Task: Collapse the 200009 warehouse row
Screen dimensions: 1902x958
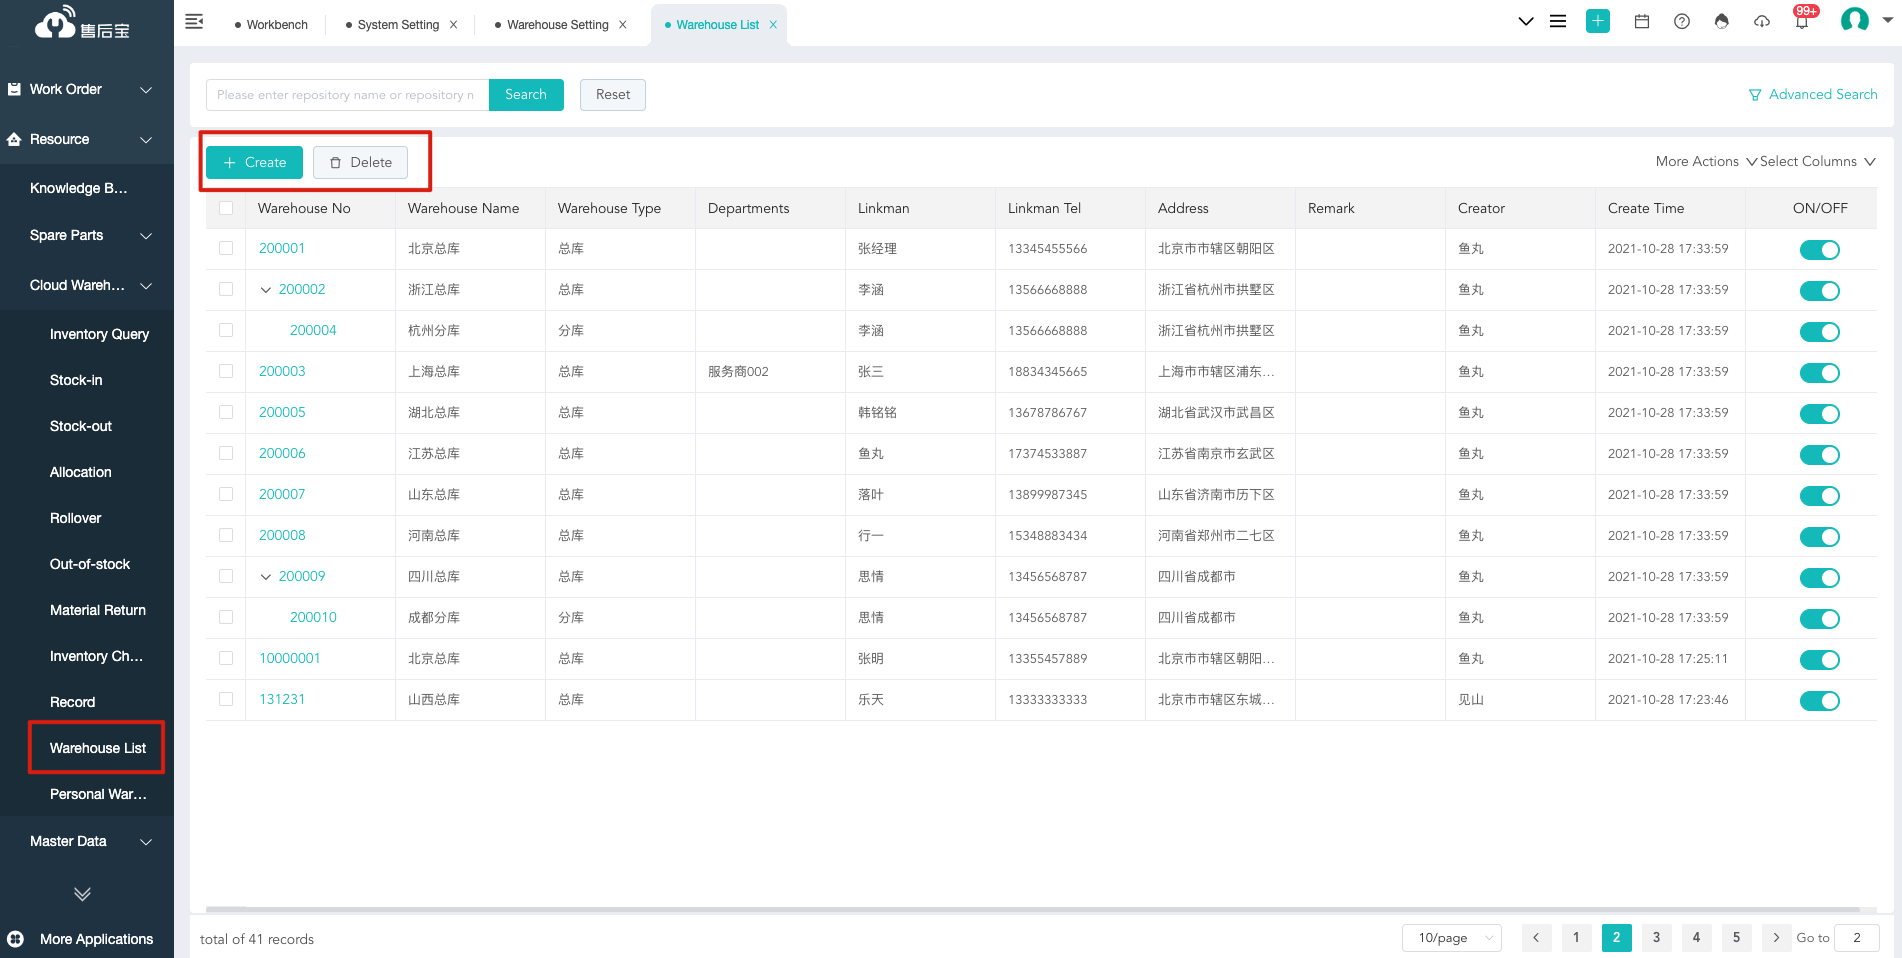Action: click(x=266, y=577)
